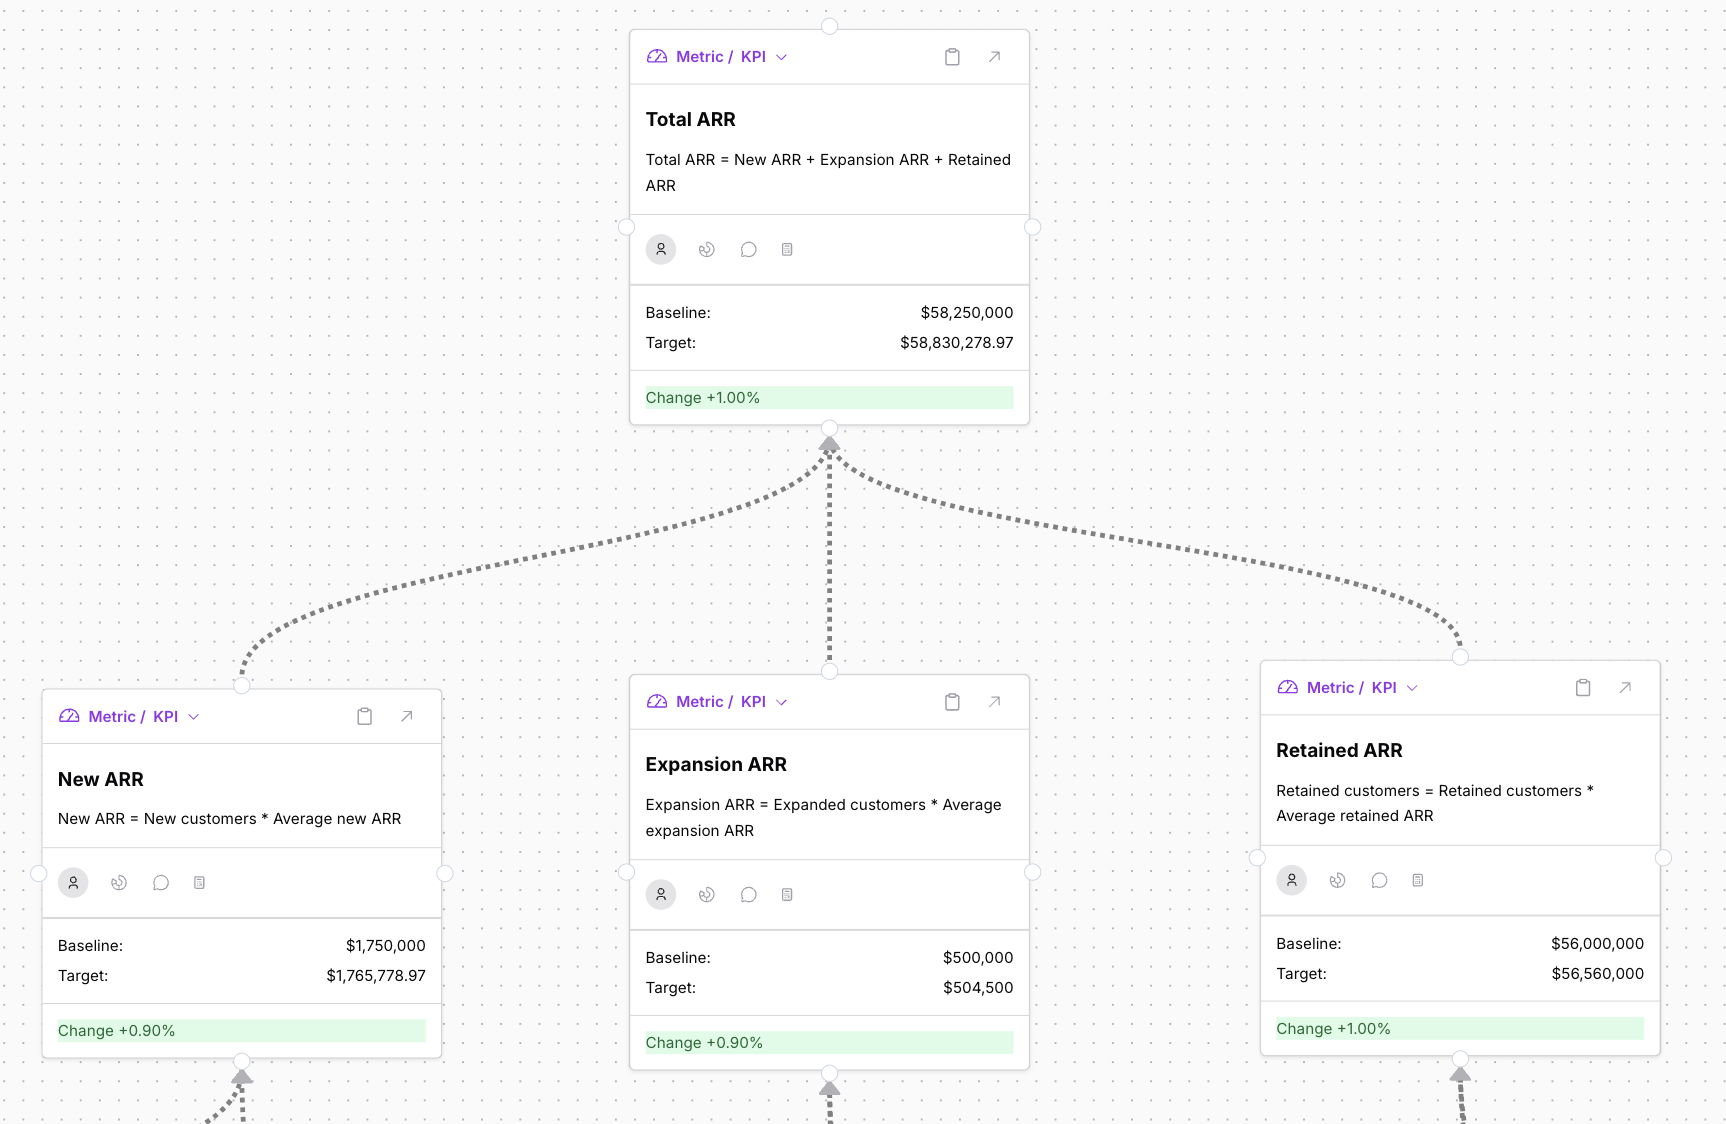Viewport: 1726px width, 1124px height.
Task: Open Metric / KPI dropdown on Expansion ARR
Action: 781,702
